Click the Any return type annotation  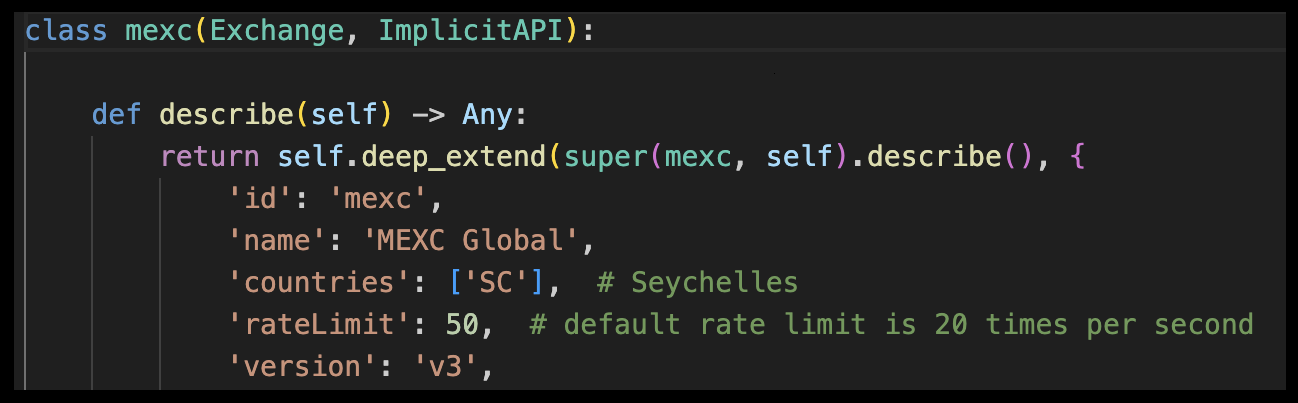(x=487, y=115)
